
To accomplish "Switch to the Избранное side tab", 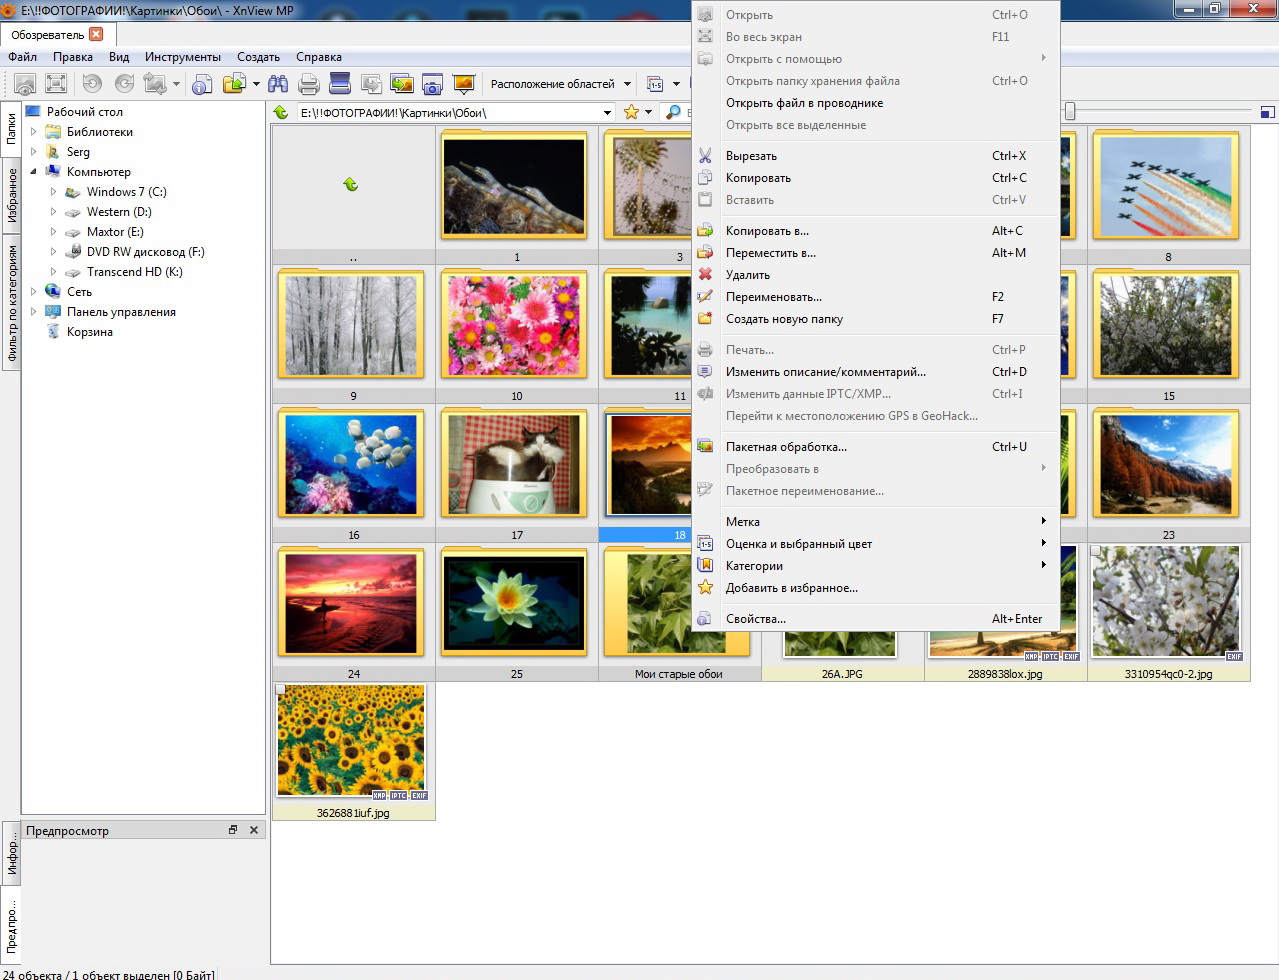I will pos(12,194).
